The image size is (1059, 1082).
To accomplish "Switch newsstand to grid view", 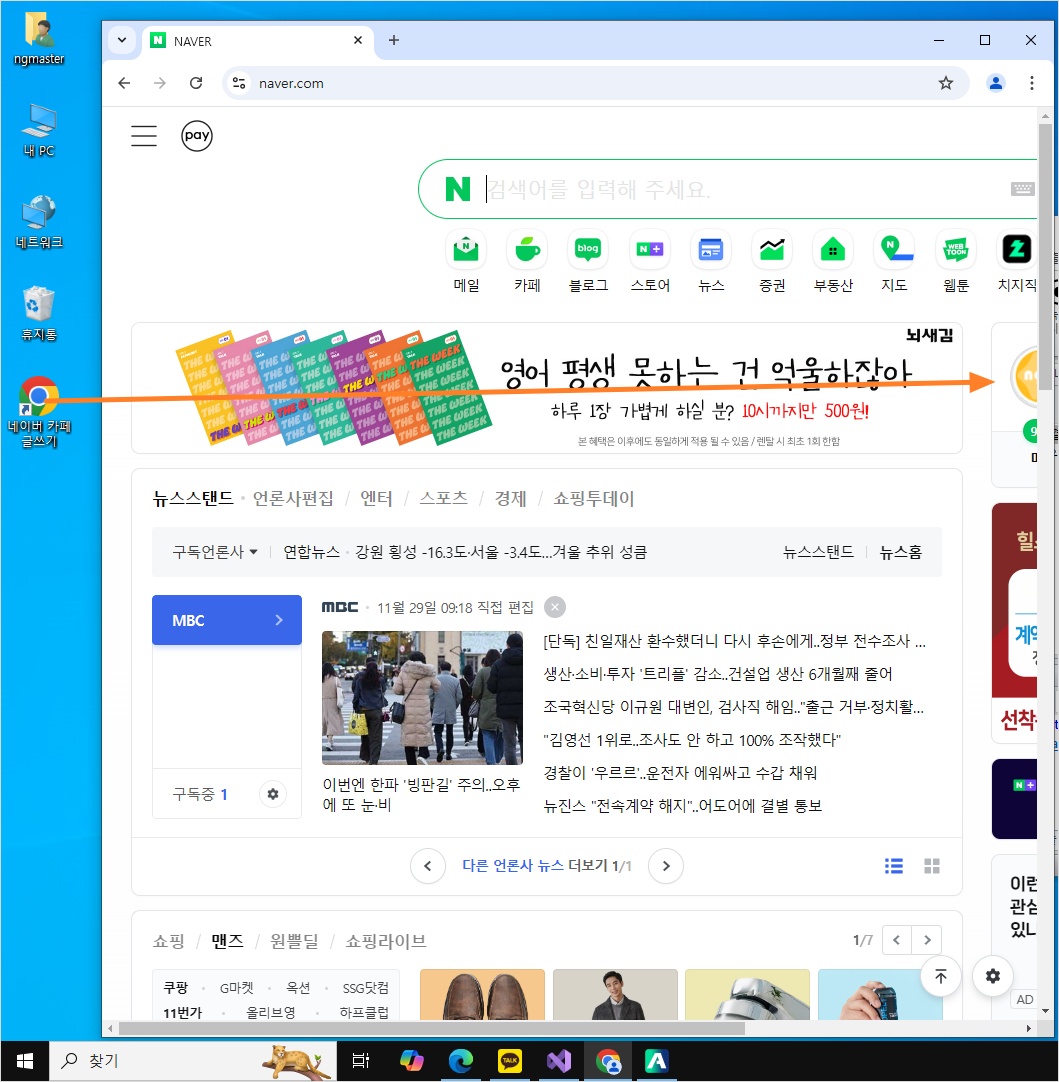I will 931,866.
